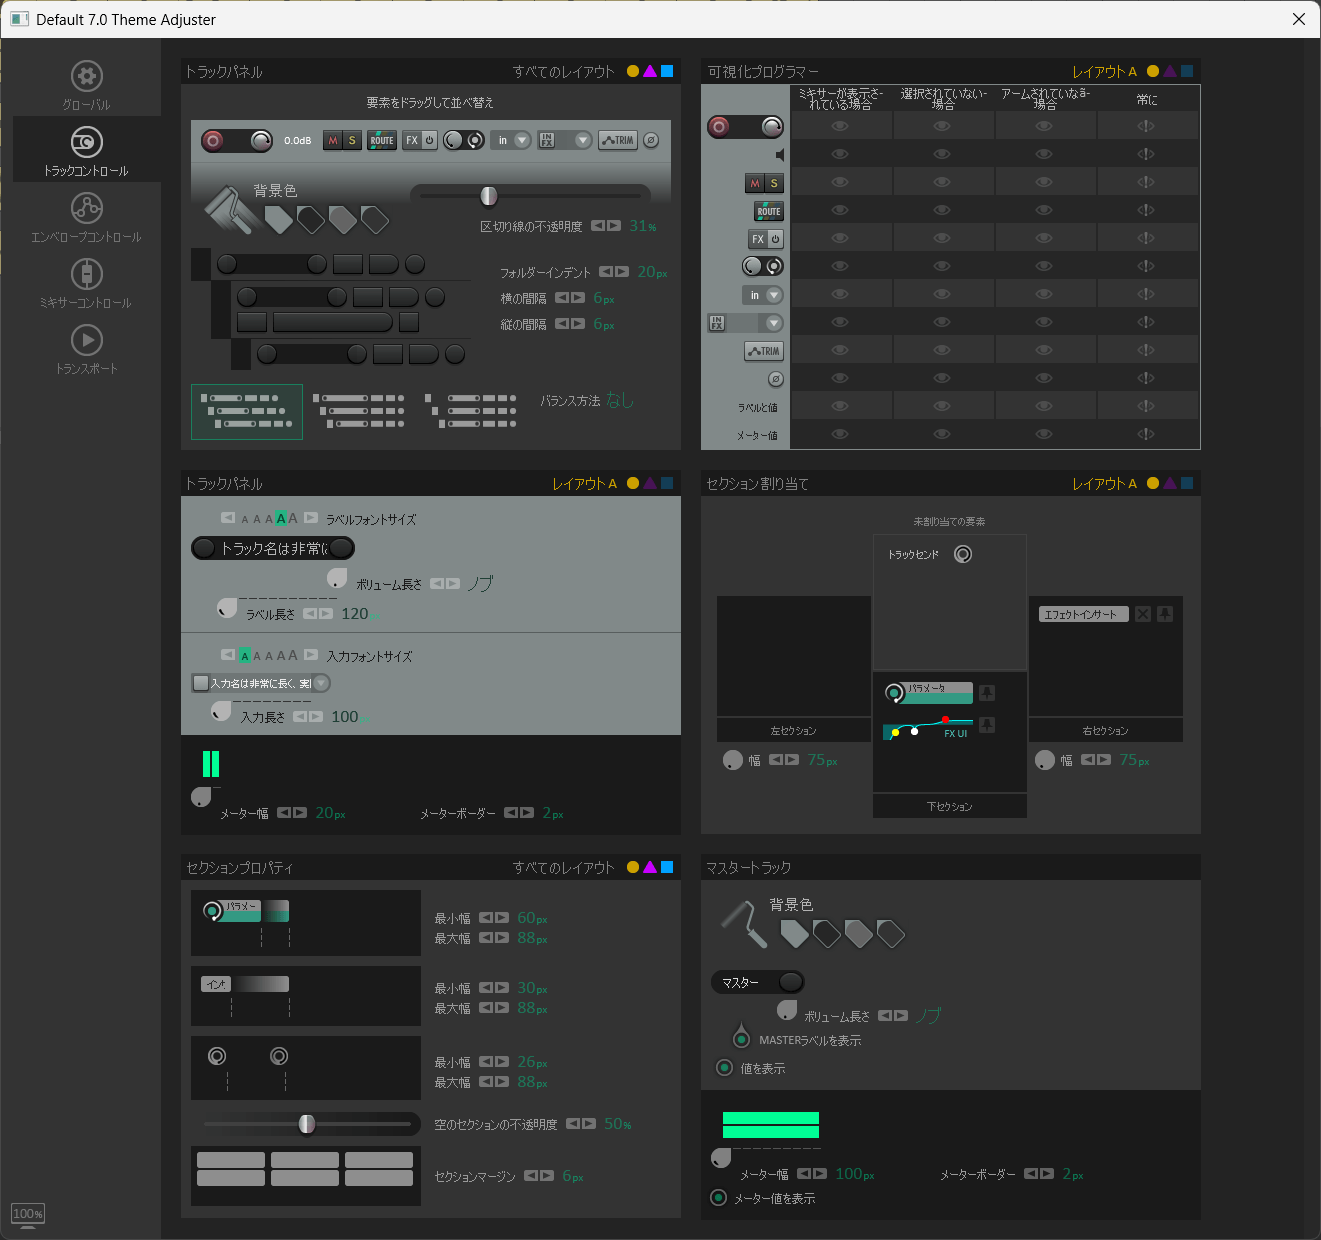Click the X button beside エフェクトインサート

click(1143, 614)
